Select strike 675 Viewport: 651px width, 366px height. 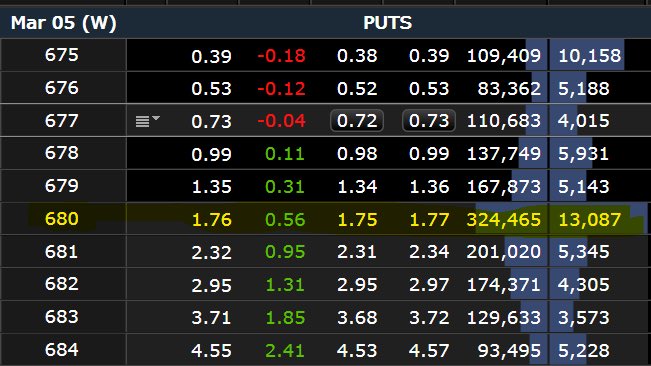(62, 55)
